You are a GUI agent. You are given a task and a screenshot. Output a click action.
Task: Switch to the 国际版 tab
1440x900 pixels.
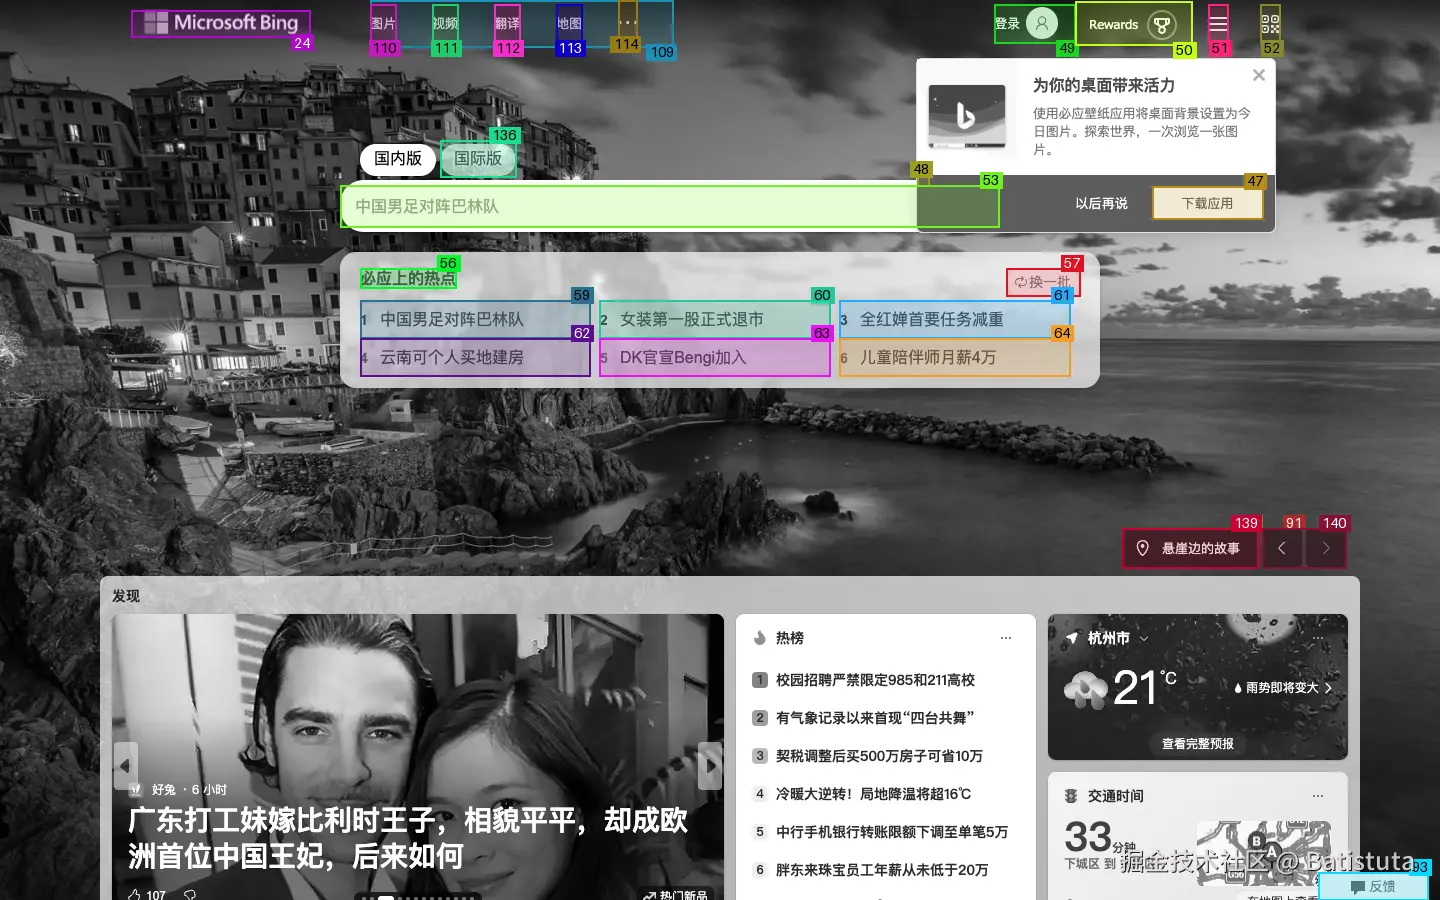478,158
